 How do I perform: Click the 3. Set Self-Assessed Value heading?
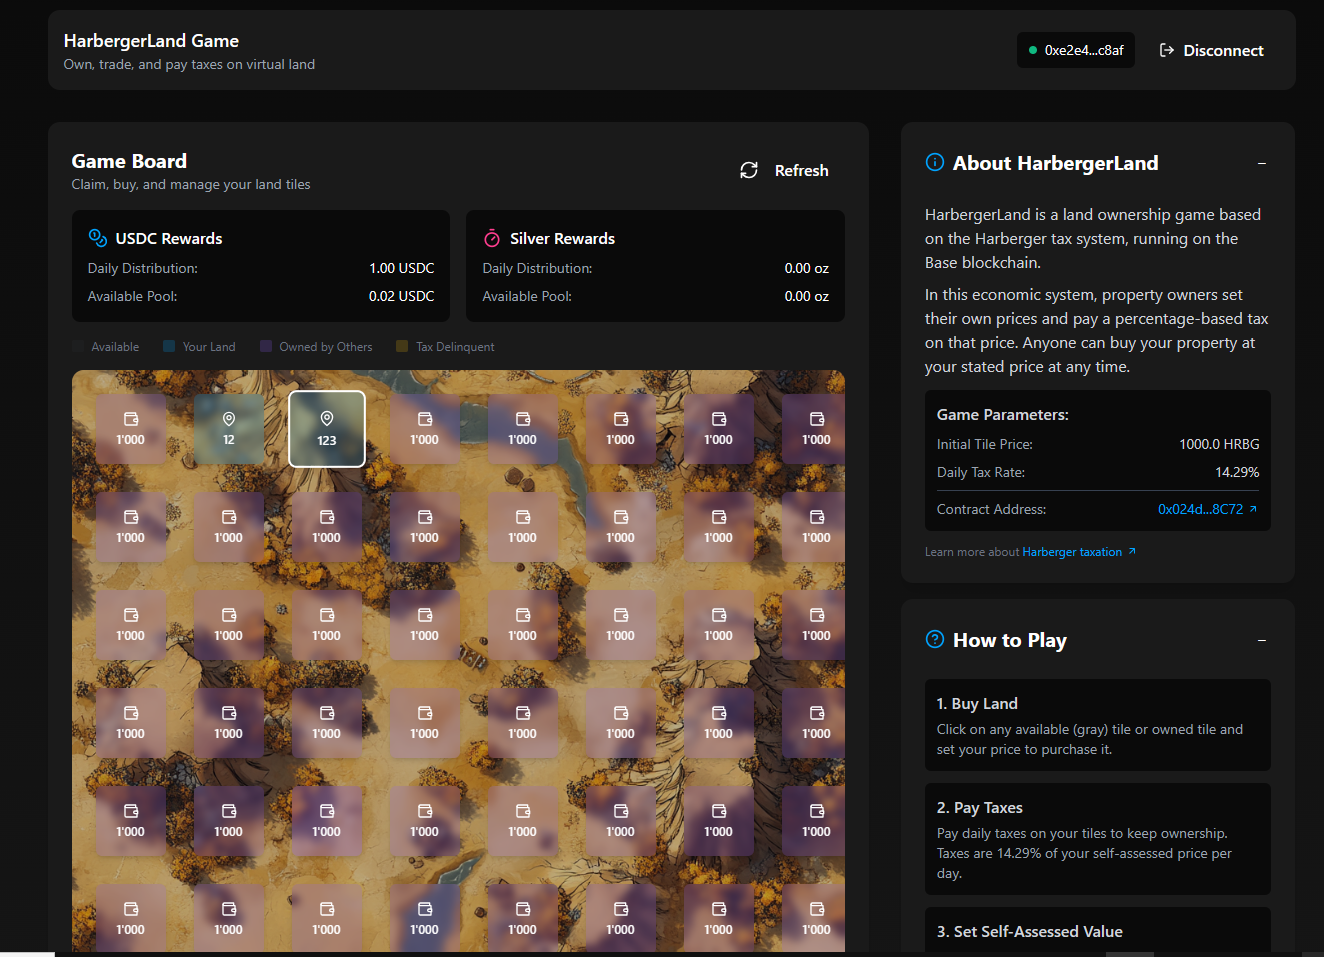(x=1029, y=931)
